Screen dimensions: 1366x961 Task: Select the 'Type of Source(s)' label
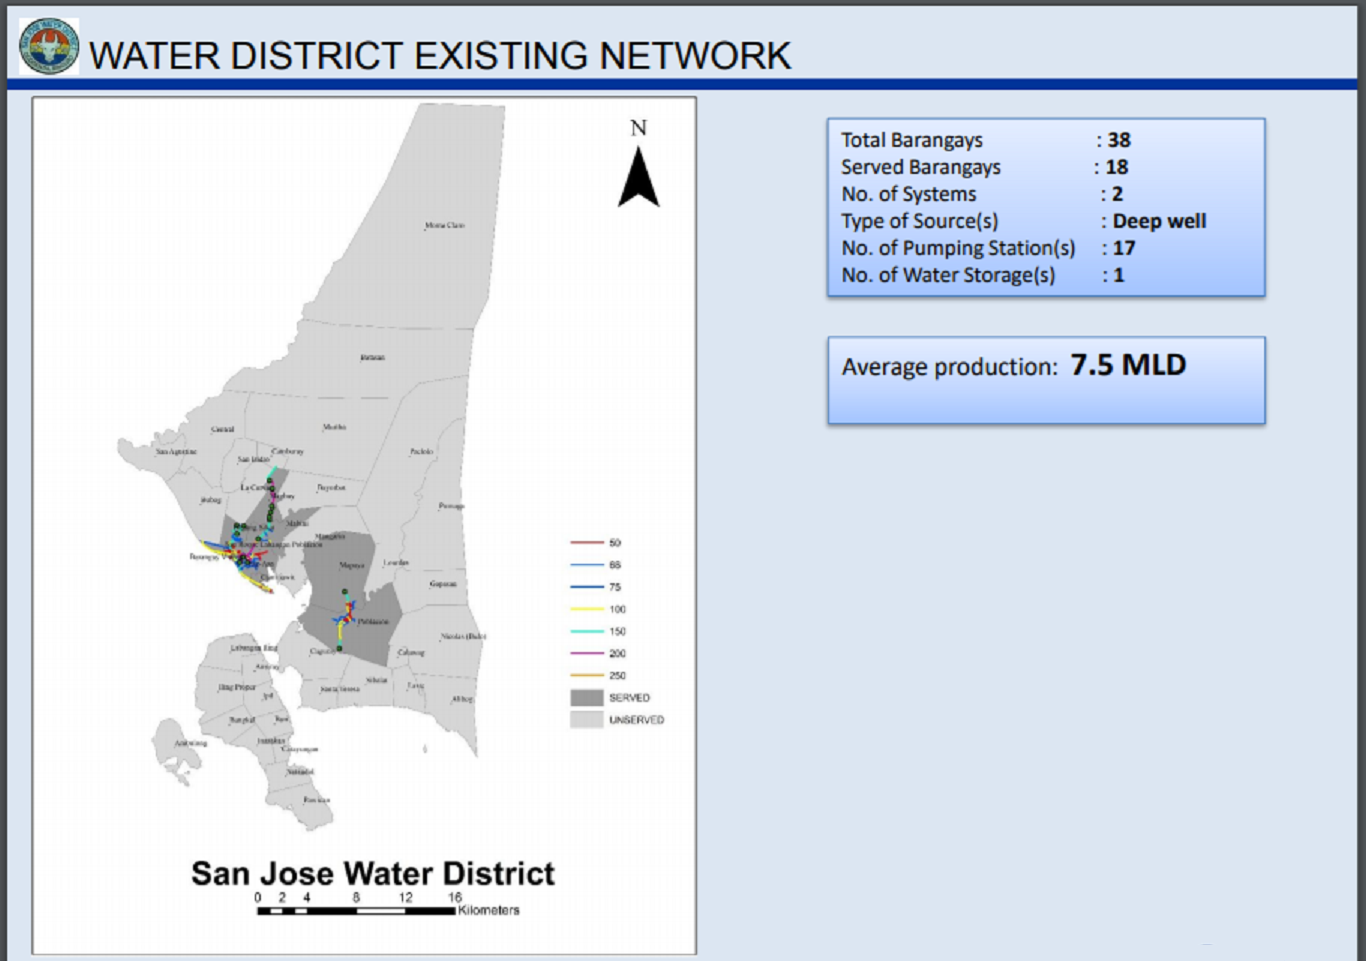pos(919,221)
